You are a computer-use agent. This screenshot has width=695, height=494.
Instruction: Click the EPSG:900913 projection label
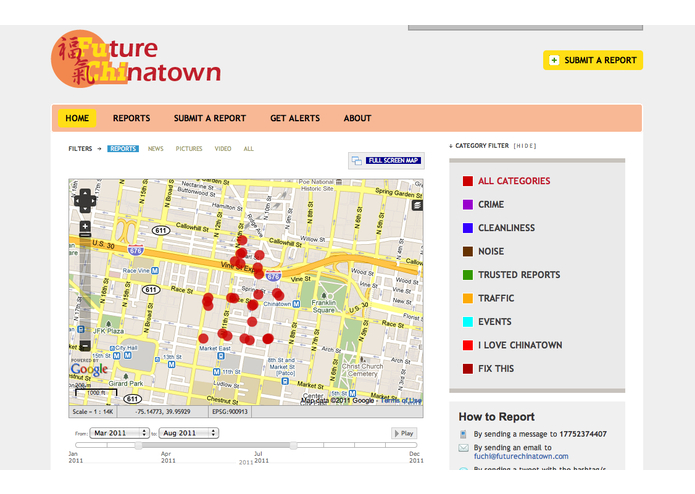tap(230, 412)
